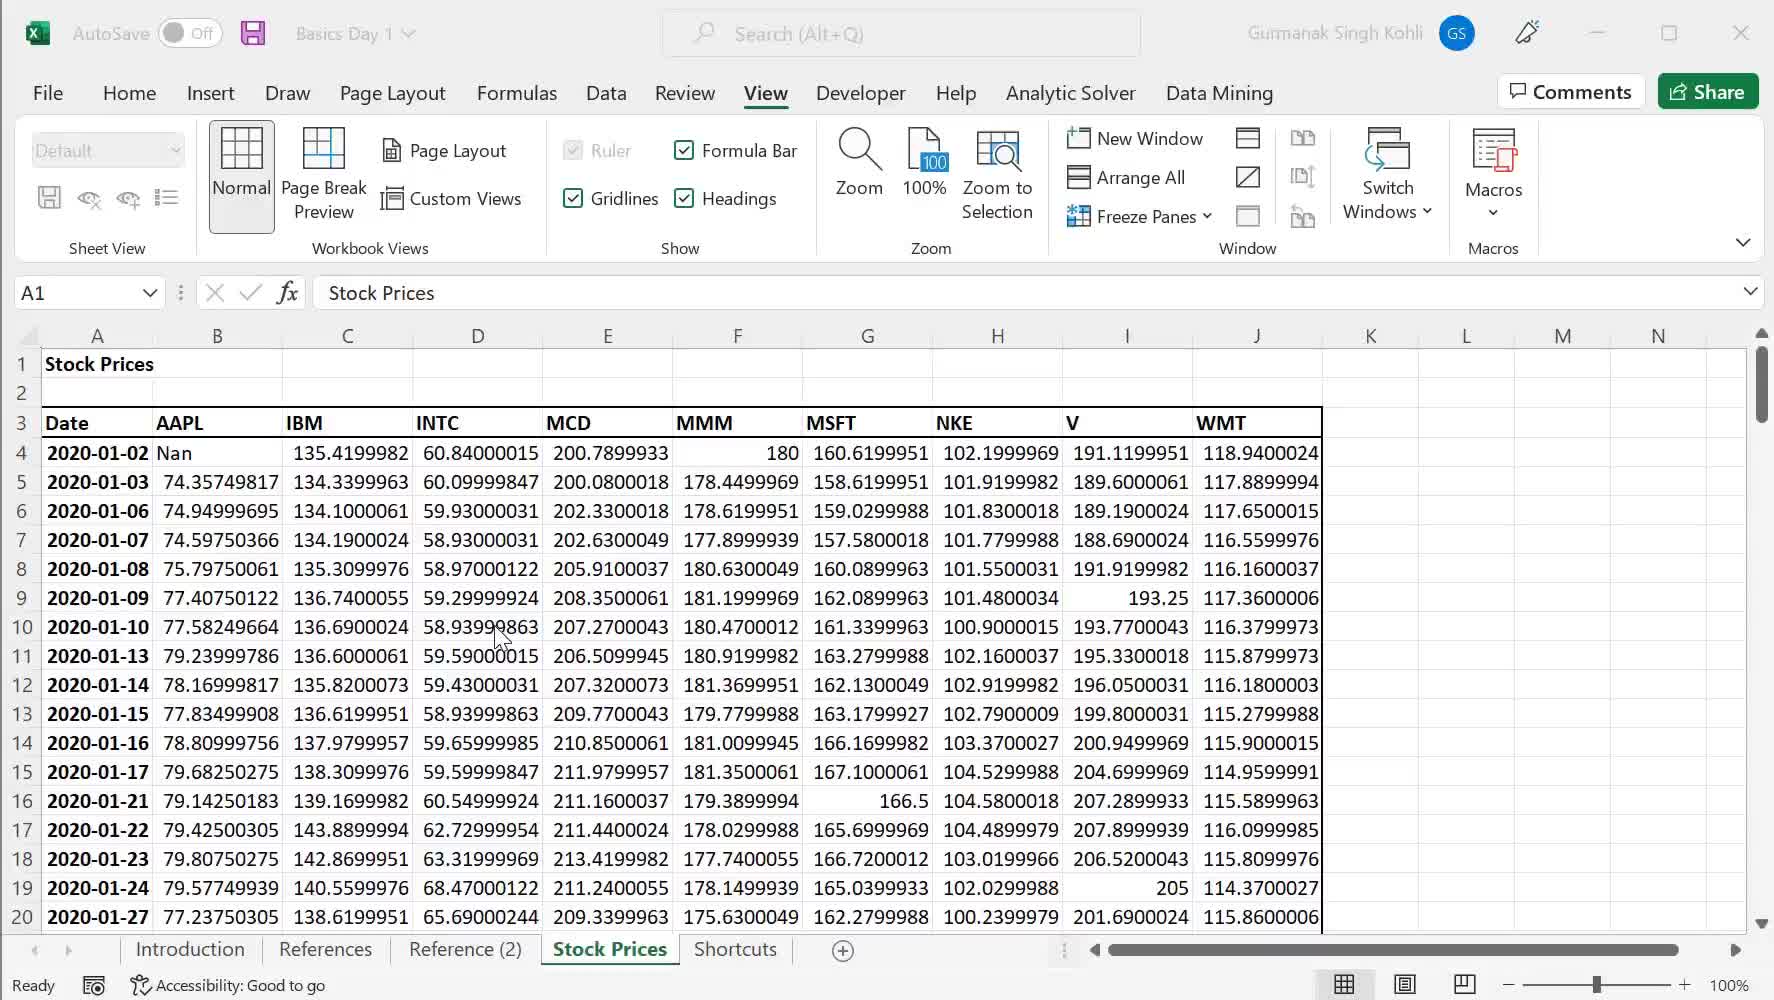This screenshot has height=1000, width=1774.
Task: Open the File menu
Action: click(x=47, y=93)
